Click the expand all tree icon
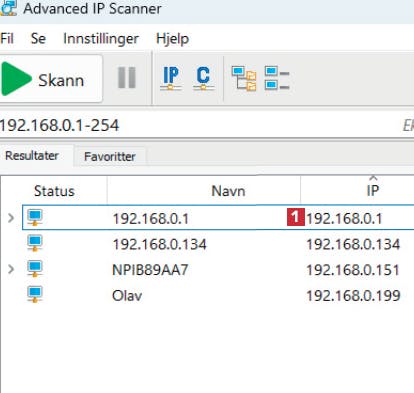414x393 pixels. [x=244, y=78]
